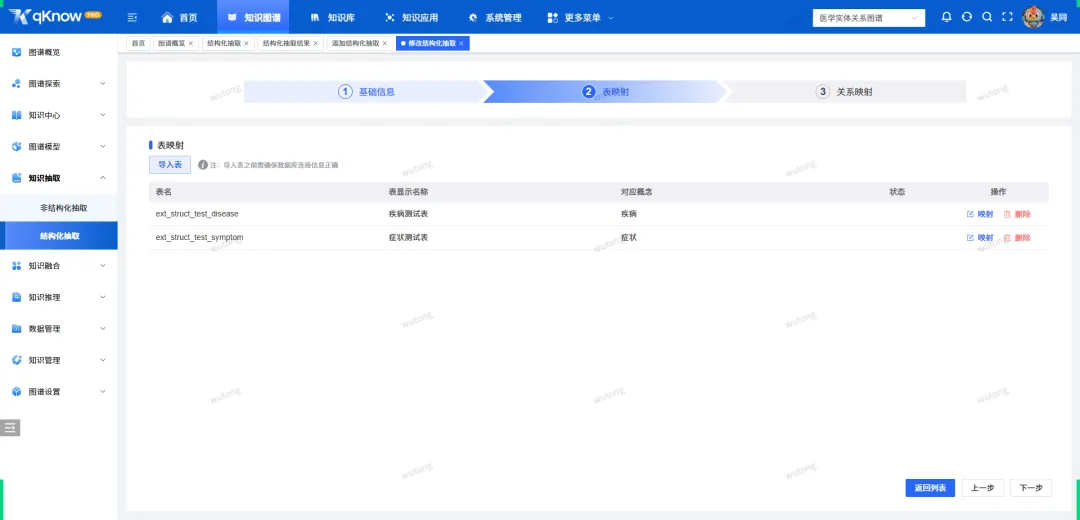
Task: Close the 图谱概览 tab
Action: [191, 43]
